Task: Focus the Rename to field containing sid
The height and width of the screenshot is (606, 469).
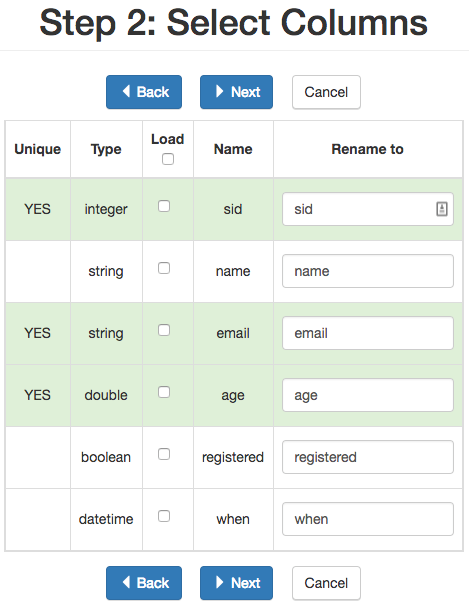Action: point(368,209)
